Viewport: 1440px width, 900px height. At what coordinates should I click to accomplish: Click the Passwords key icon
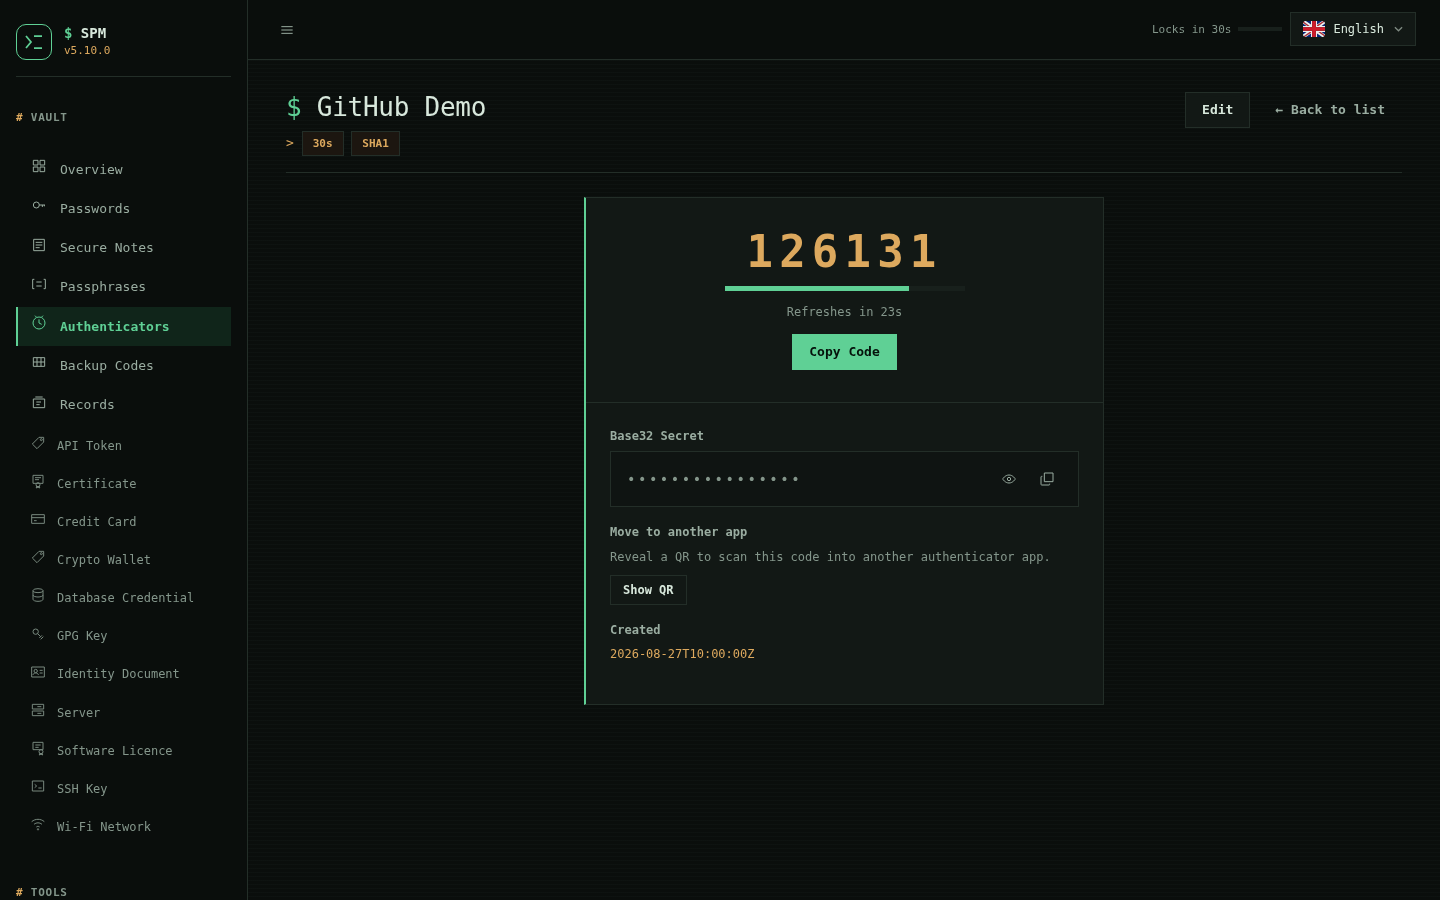(x=39, y=205)
